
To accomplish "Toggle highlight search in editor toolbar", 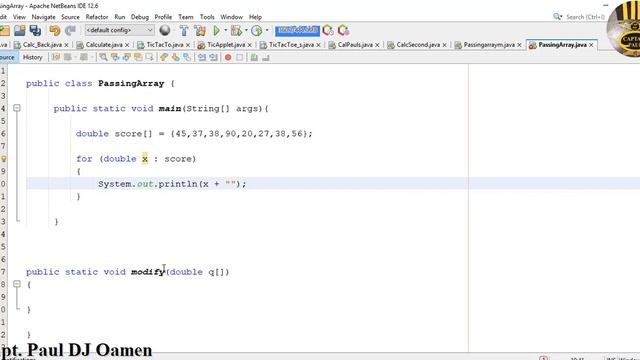I will tap(138, 57).
